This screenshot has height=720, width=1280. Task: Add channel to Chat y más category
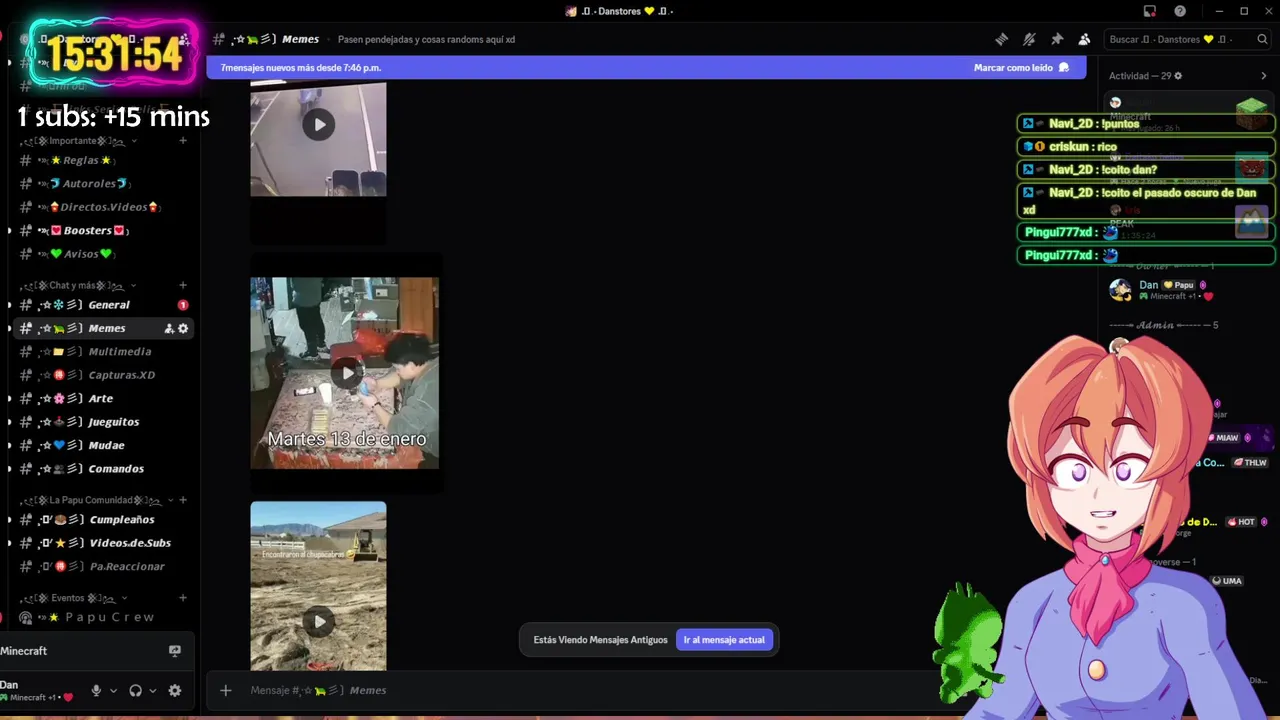pos(183,285)
